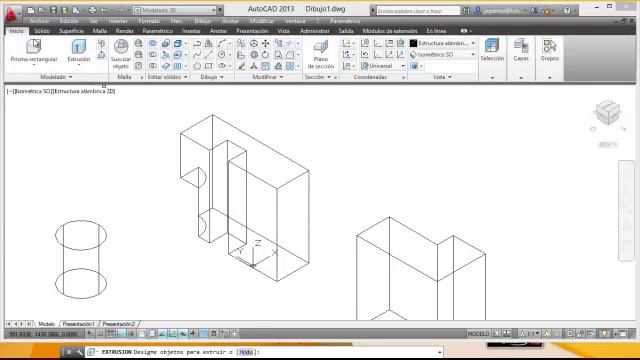The height and width of the screenshot is (360, 640).
Task: Click the [Isométrica SO] viewport view control
Action: tap(33, 91)
